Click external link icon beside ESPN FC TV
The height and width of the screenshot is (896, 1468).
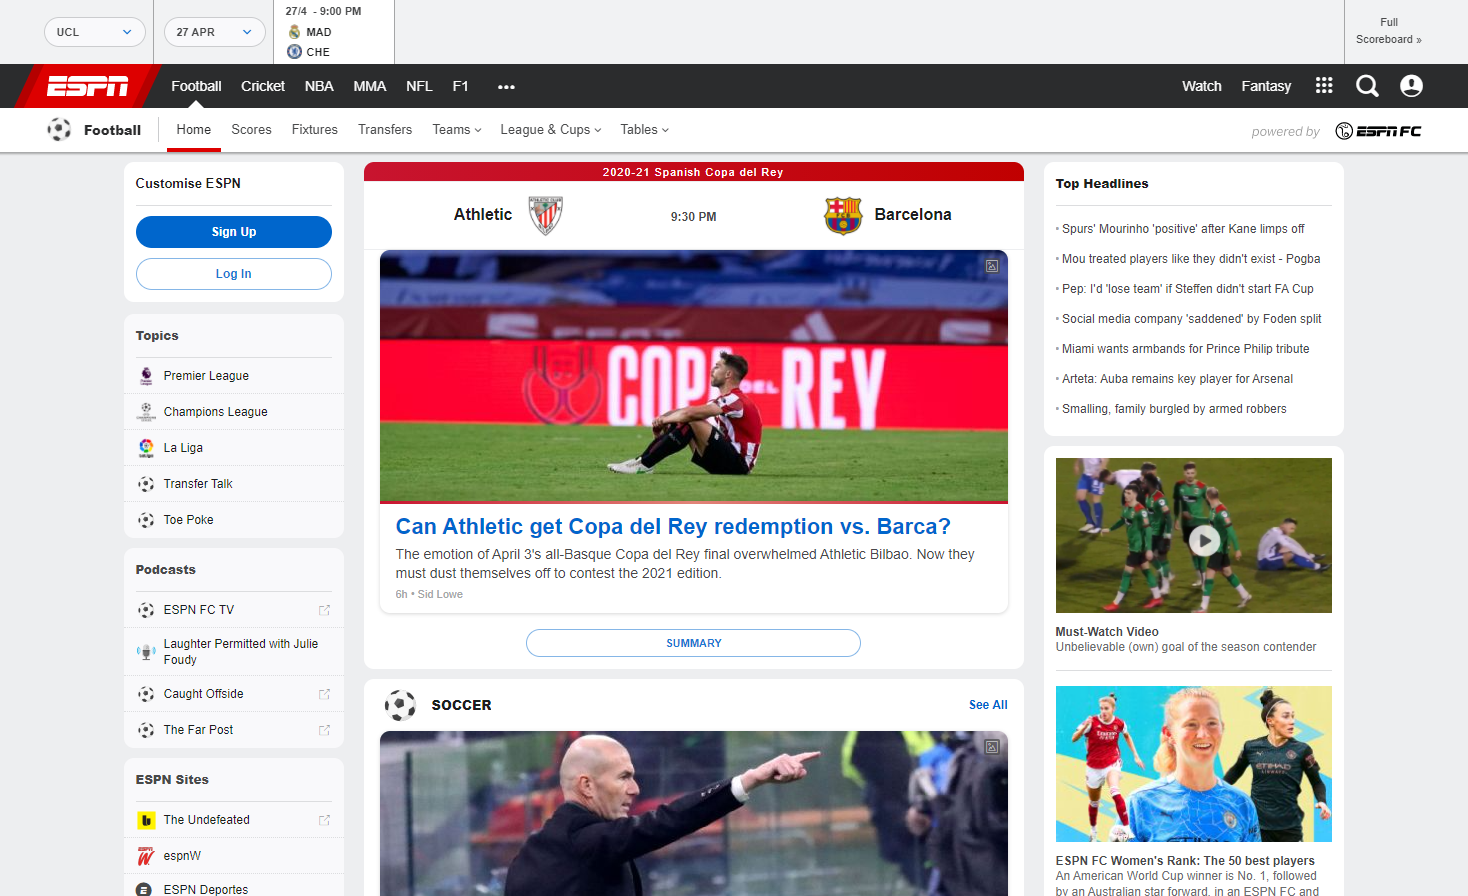pyautogui.click(x=324, y=610)
